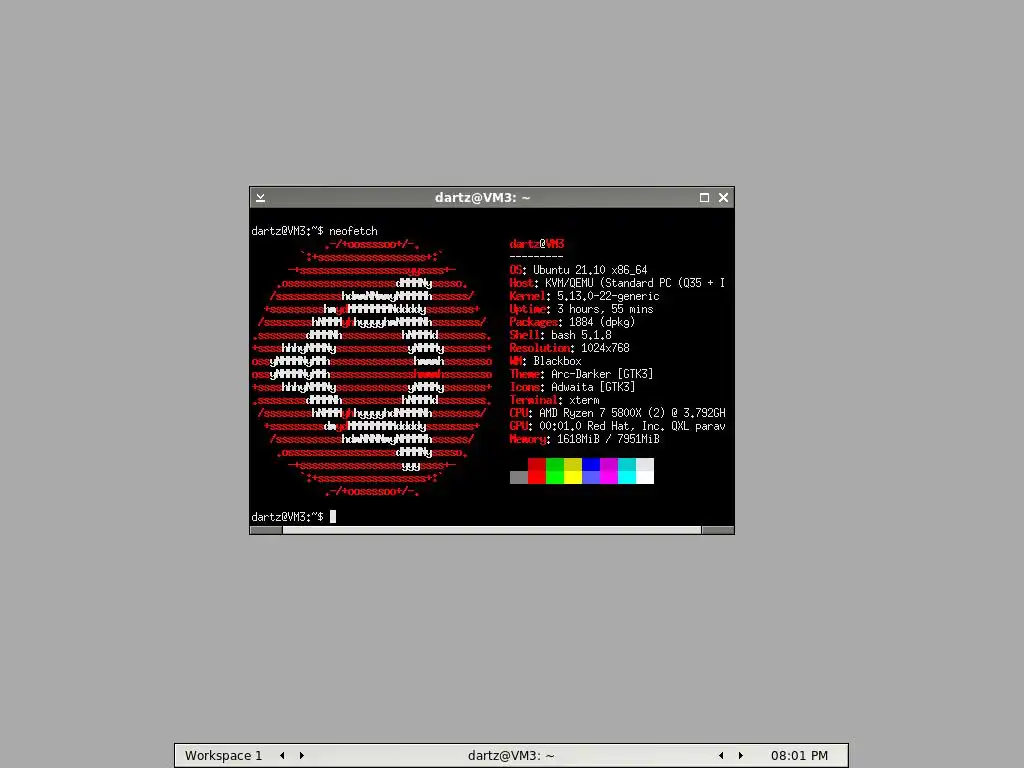Click the dartz@VM3 window label in toolbar

click(511, 756)
